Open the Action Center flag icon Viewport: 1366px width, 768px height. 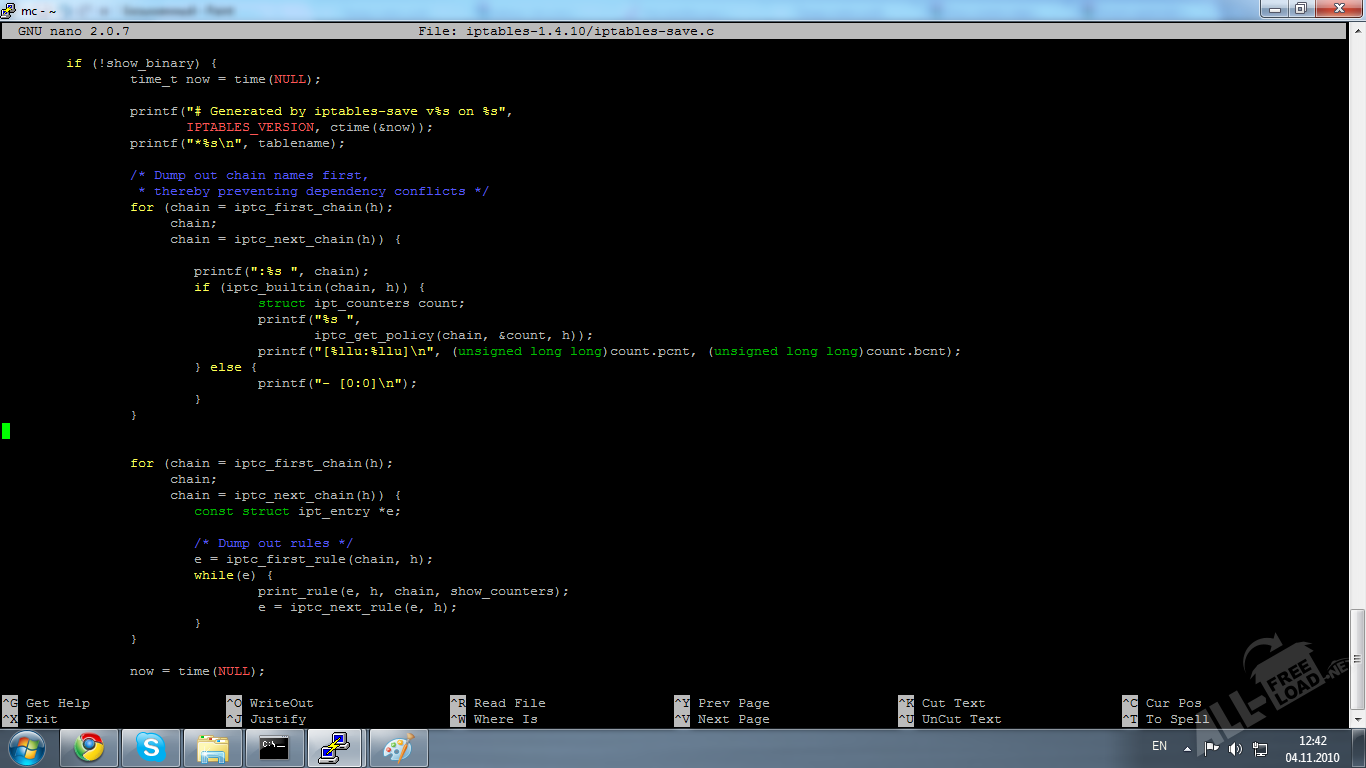1211,748
